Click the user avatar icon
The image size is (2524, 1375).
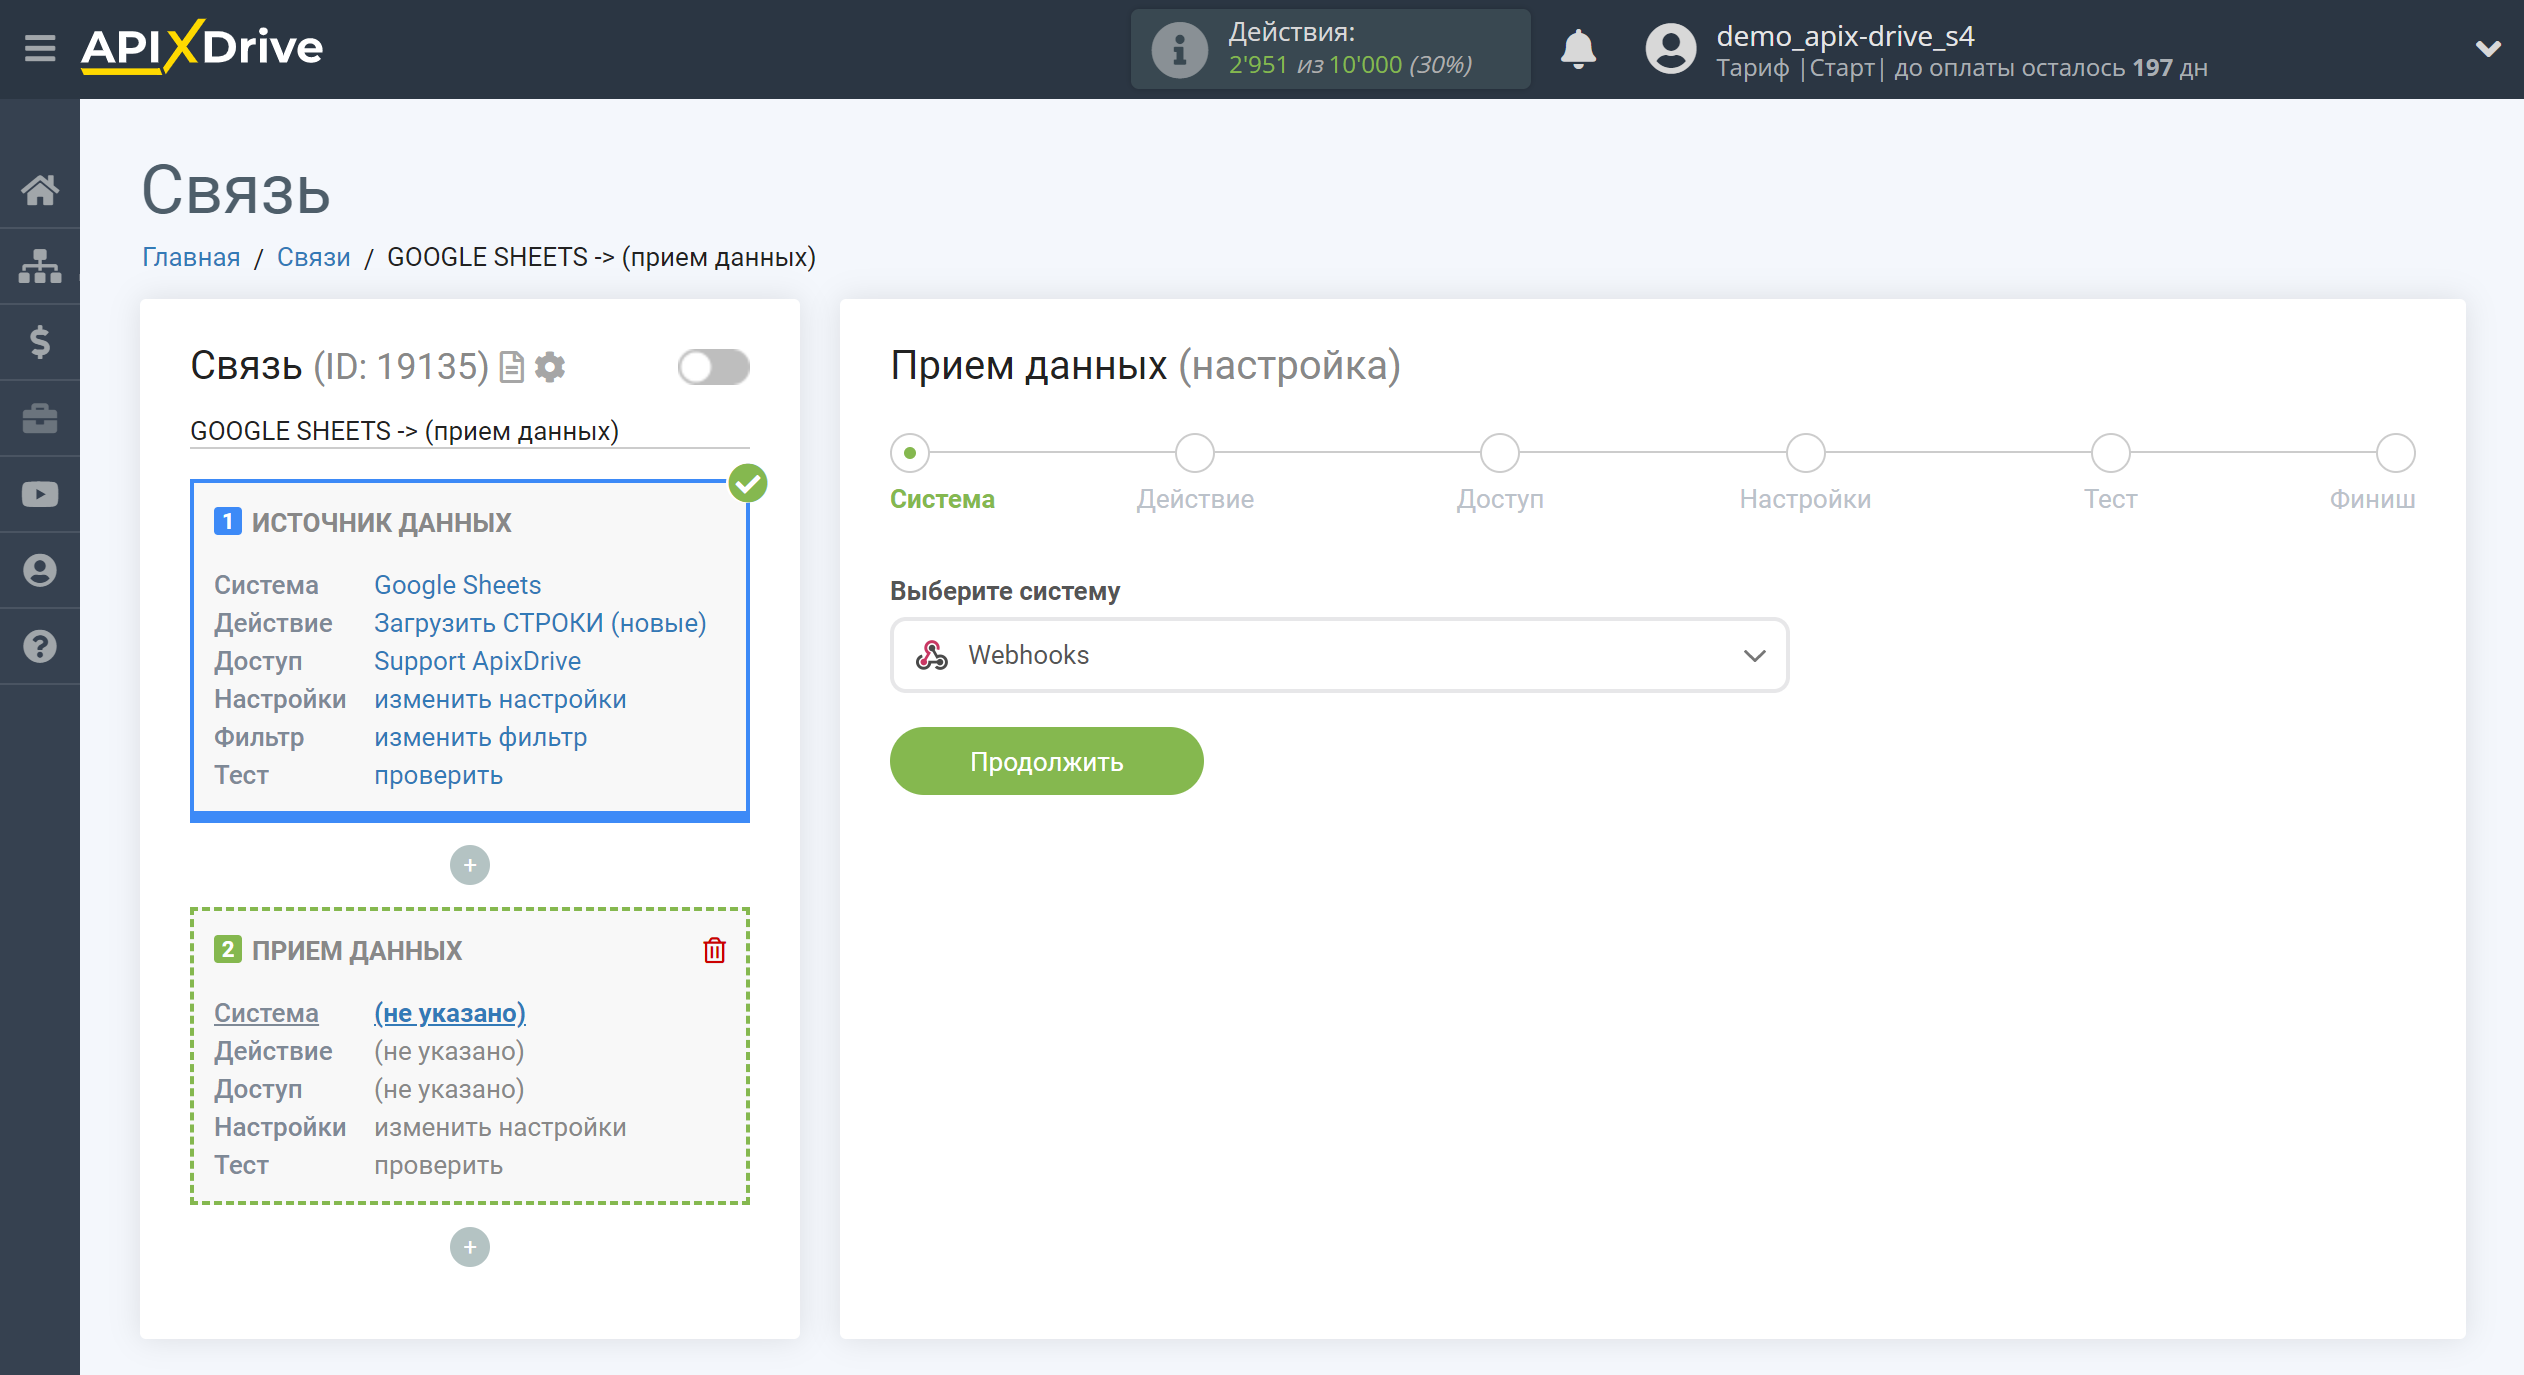click(x=1671, y=49)
